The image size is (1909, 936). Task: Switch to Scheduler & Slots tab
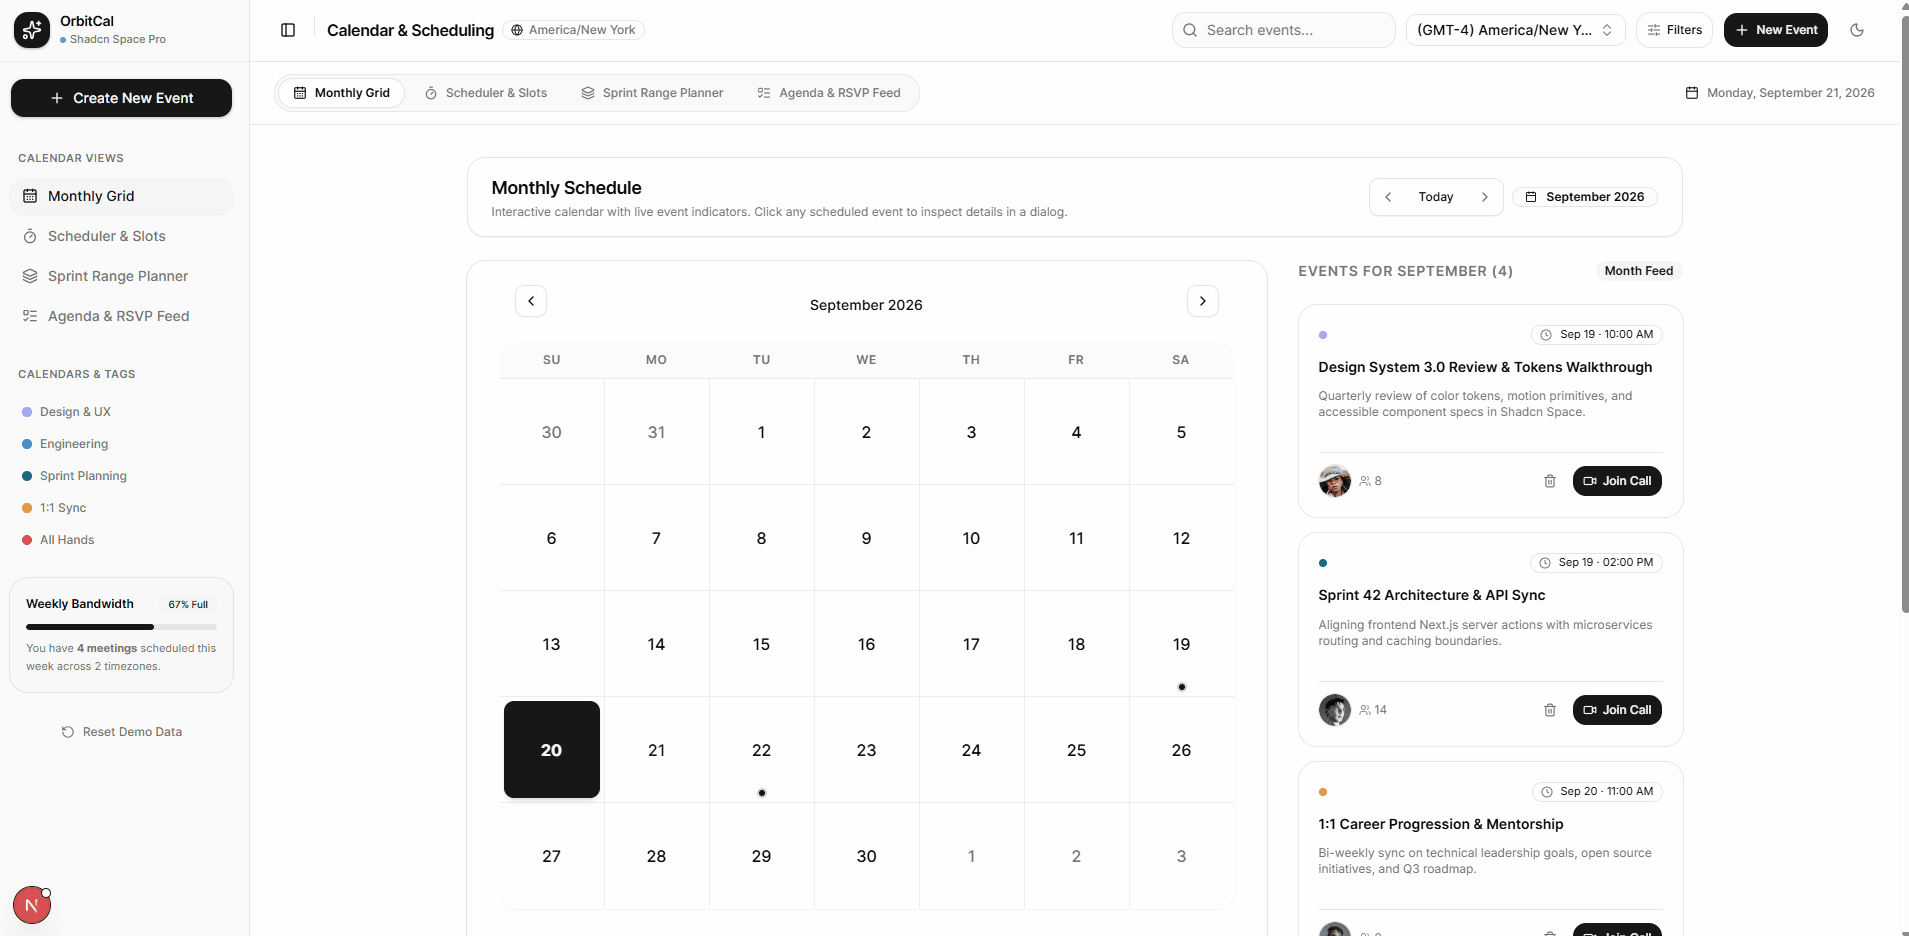pyautogui.click(x=486, y=93)
